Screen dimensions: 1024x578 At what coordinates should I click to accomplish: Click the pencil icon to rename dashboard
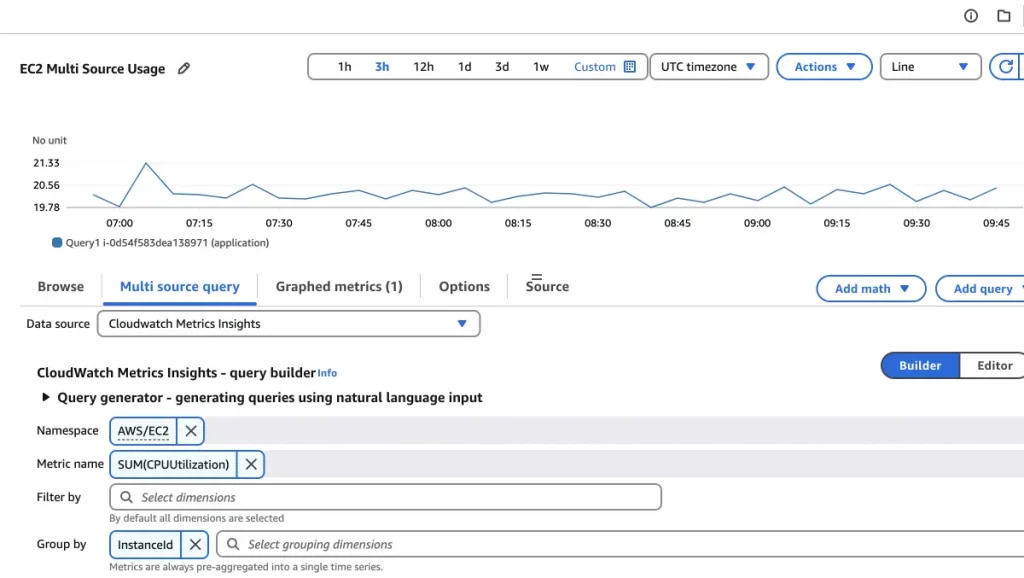[183, 69]
